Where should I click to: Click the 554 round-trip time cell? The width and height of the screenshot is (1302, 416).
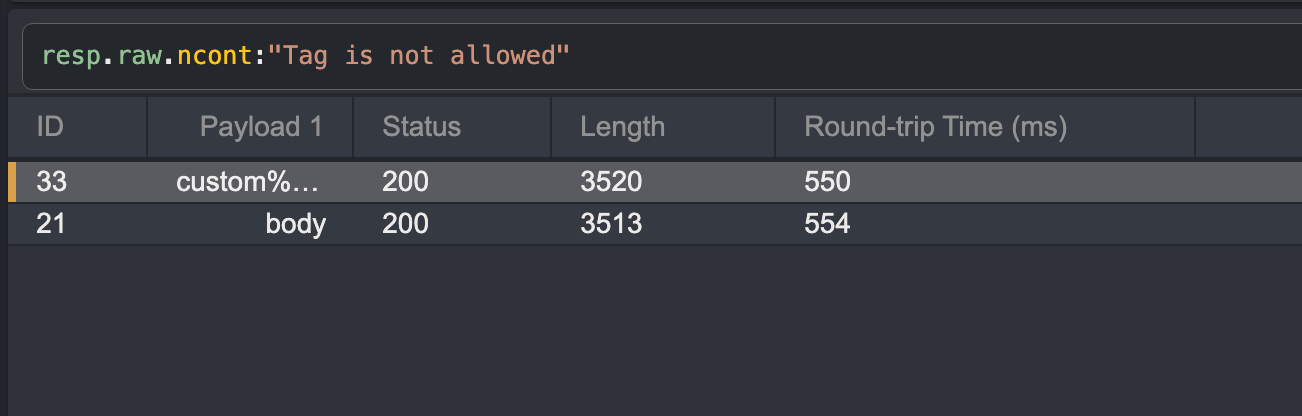tap(827, 224)
